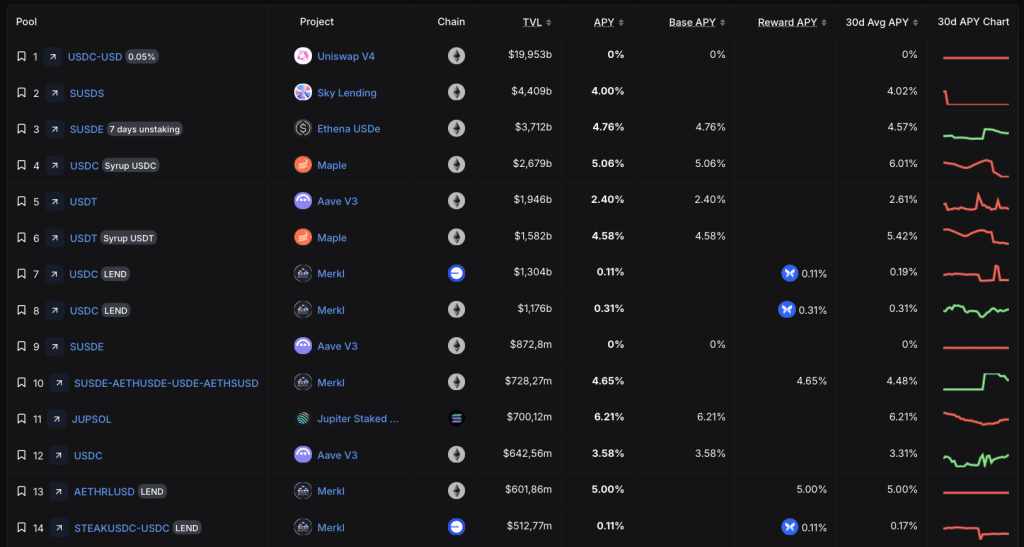Click the Uniswap V4 project logo
The height and width of the screenshot is (547, 1024).
(303, 56)
